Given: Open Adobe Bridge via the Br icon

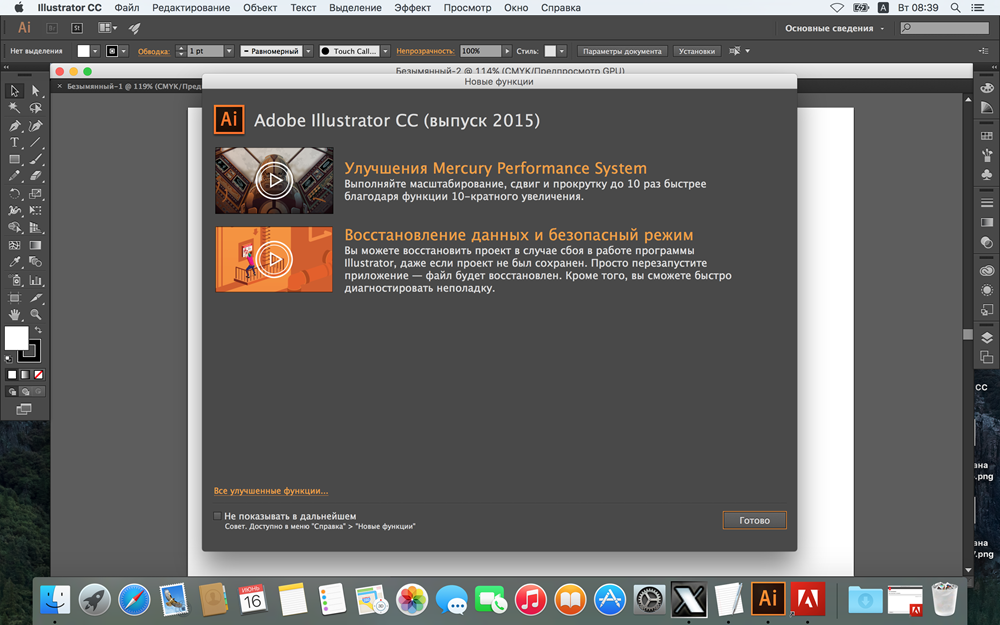Looking at the screenshot, I should pos(53,28).
